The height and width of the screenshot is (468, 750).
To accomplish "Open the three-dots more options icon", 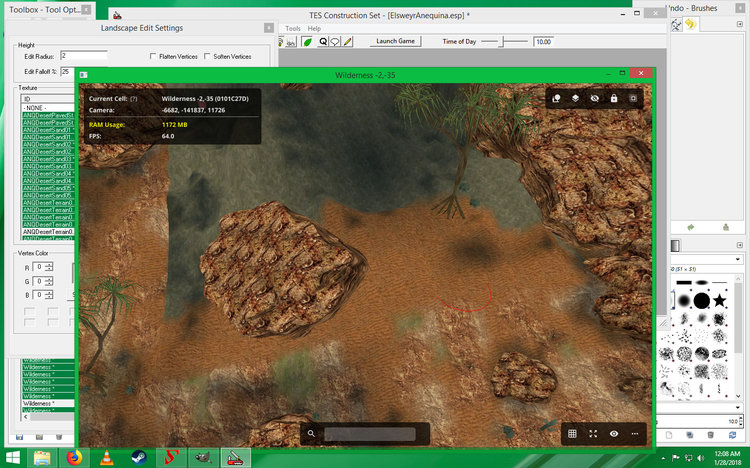I will pos(635,434).
